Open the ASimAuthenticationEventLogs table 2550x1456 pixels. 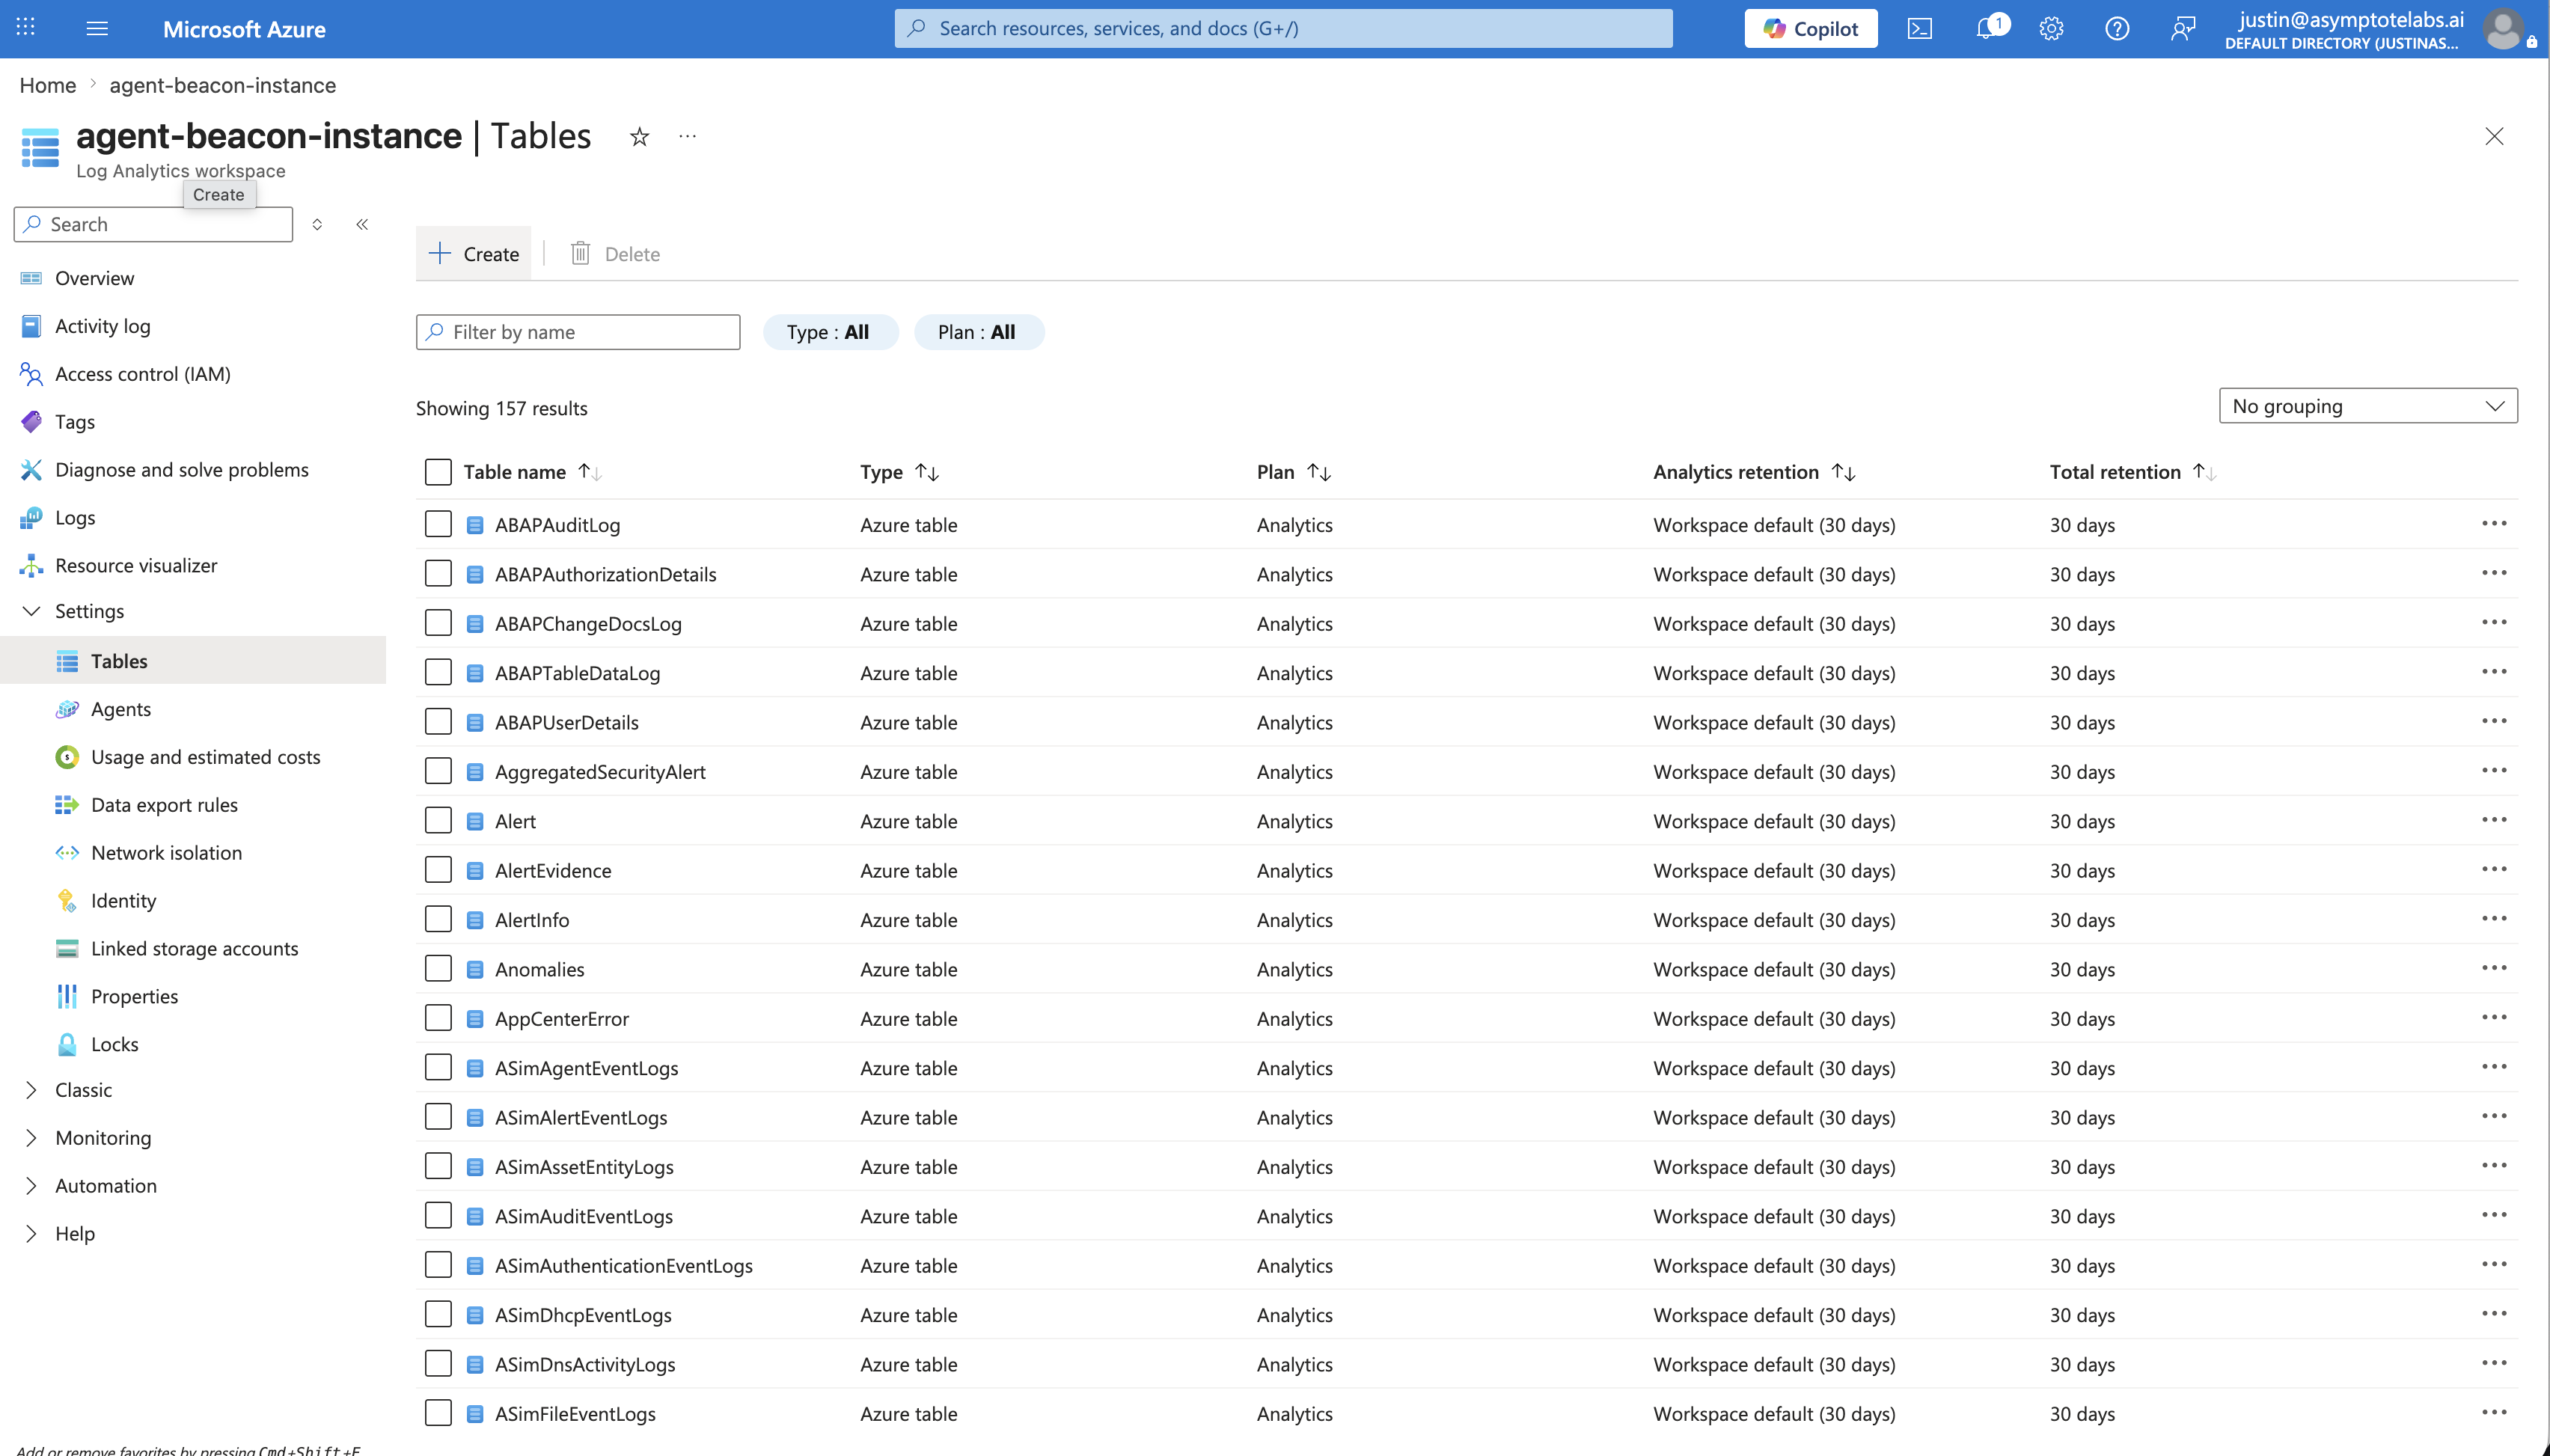point(624,1265)
